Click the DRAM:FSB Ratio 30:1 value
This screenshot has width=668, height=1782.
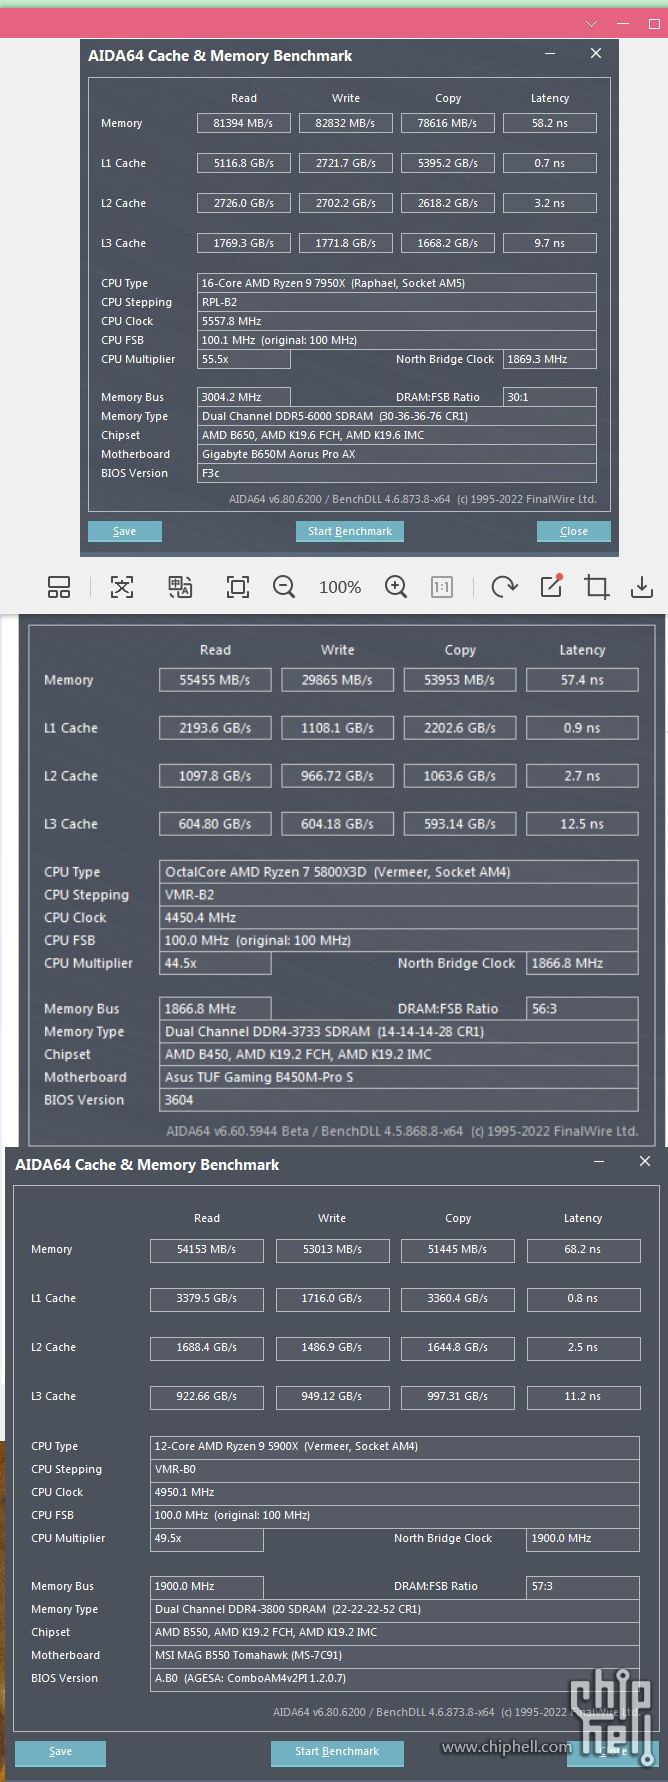(x=550, y=397)
